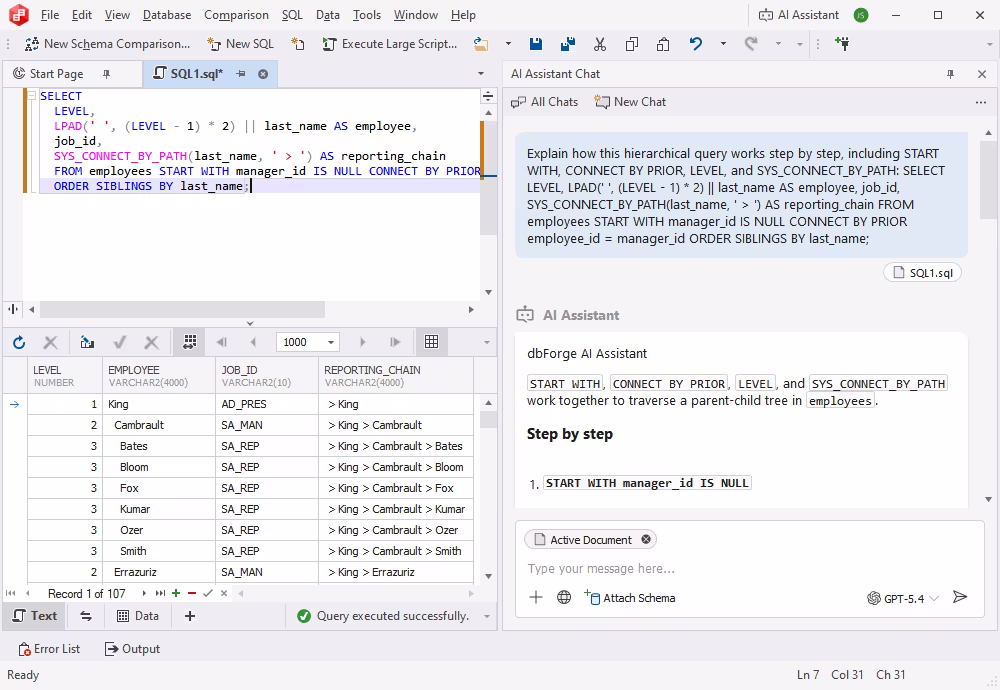Click the Save icon in toolbar
The image size is (1000, 690).
click(536, 44)
